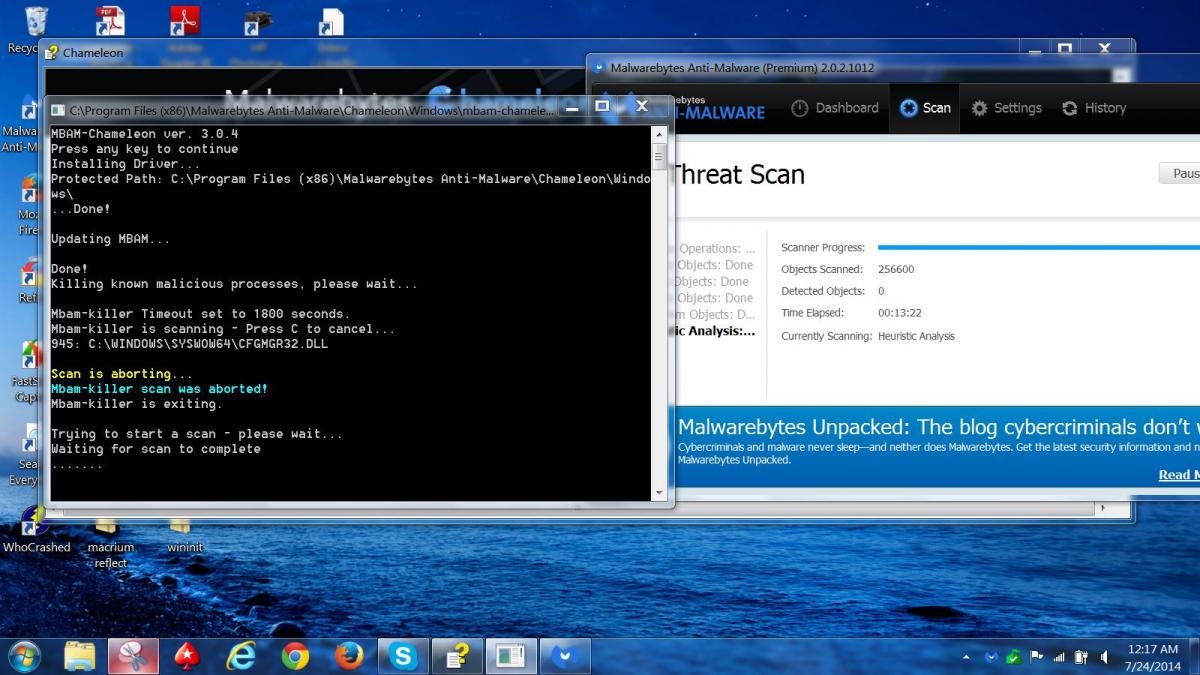1200x675 pixels.
Task: Show hidden system tray icons
Action: pos(966,658)
